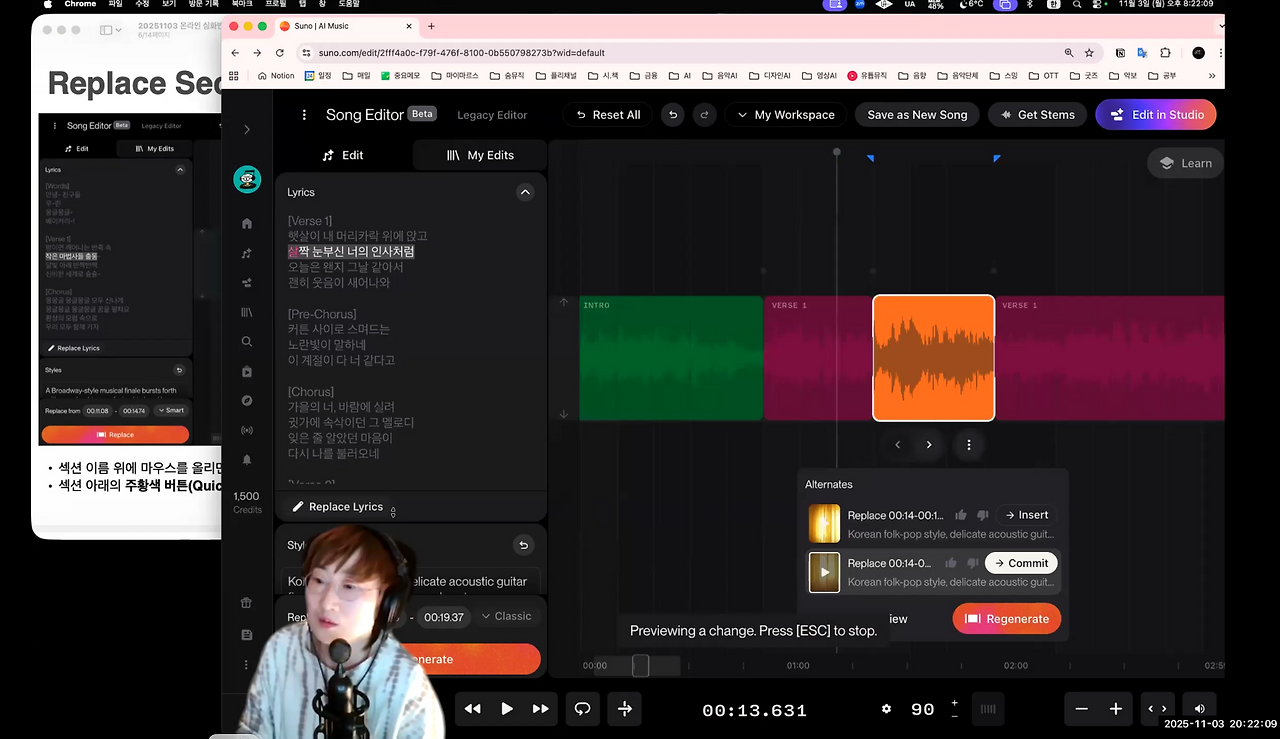Commit the second alternate
The image size is (1280, 739).
(x=1021, y=563)
